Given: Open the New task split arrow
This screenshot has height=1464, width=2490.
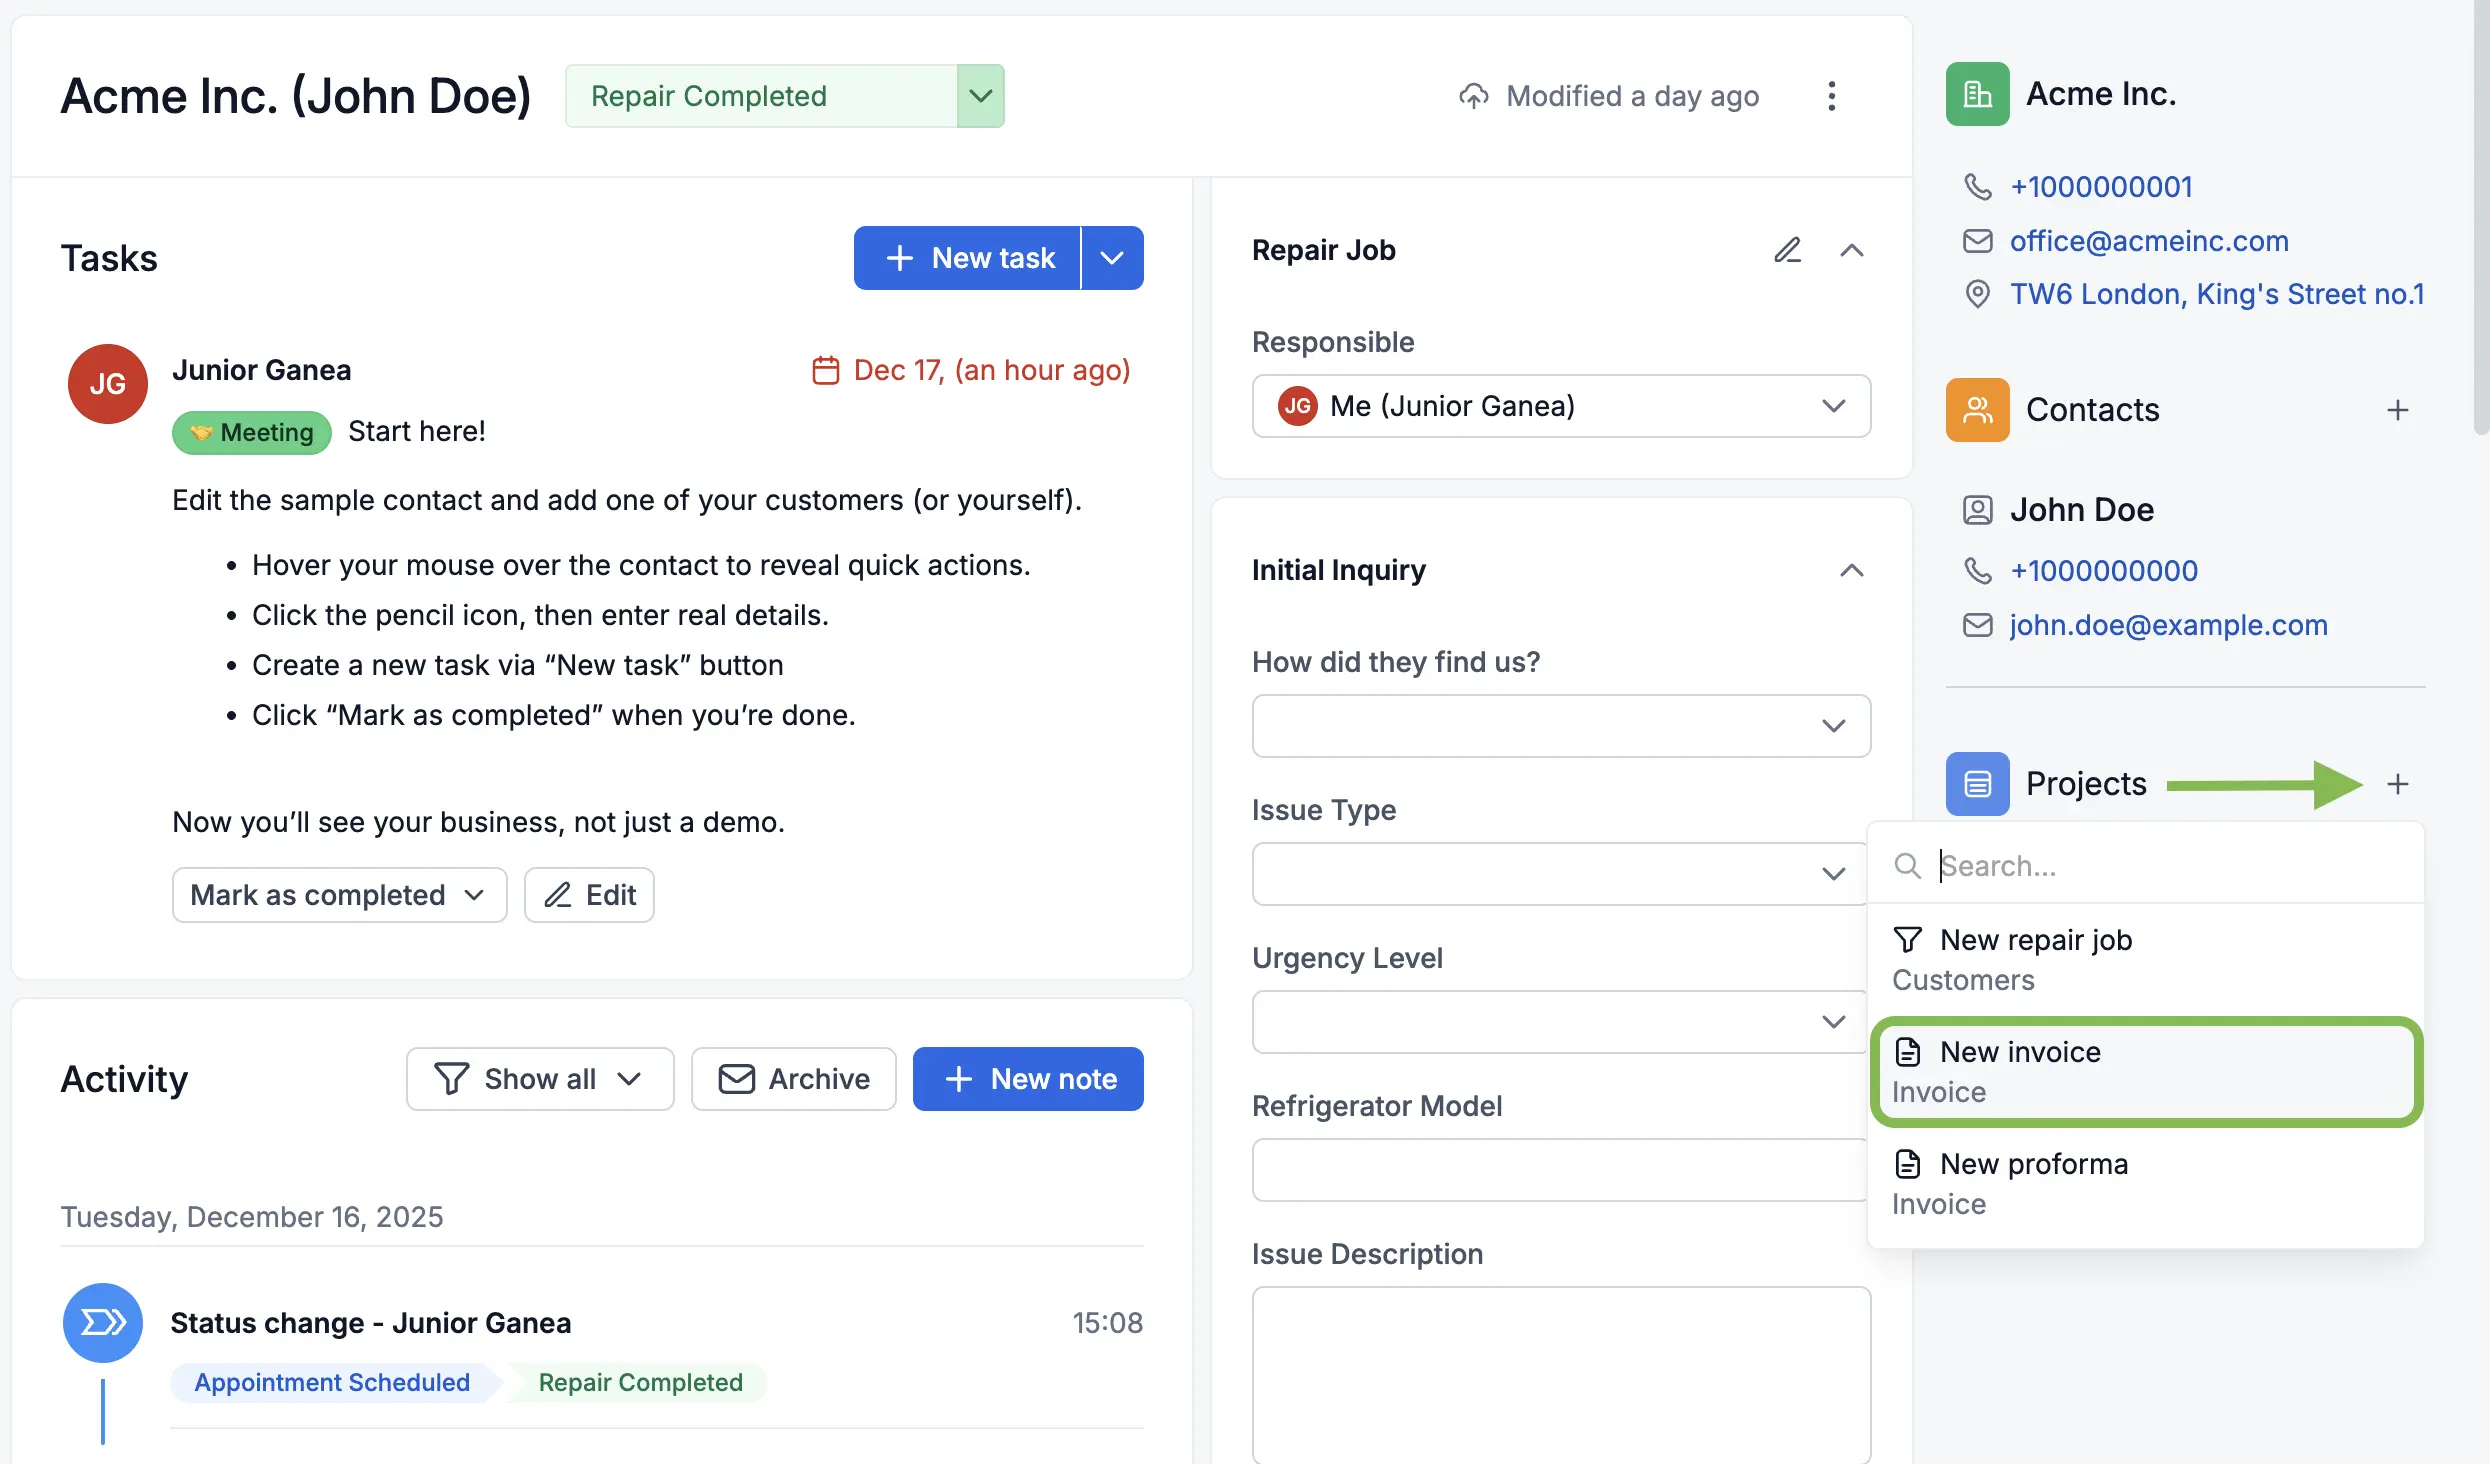Looking at the screenshot, I should tap(1112, 258).
